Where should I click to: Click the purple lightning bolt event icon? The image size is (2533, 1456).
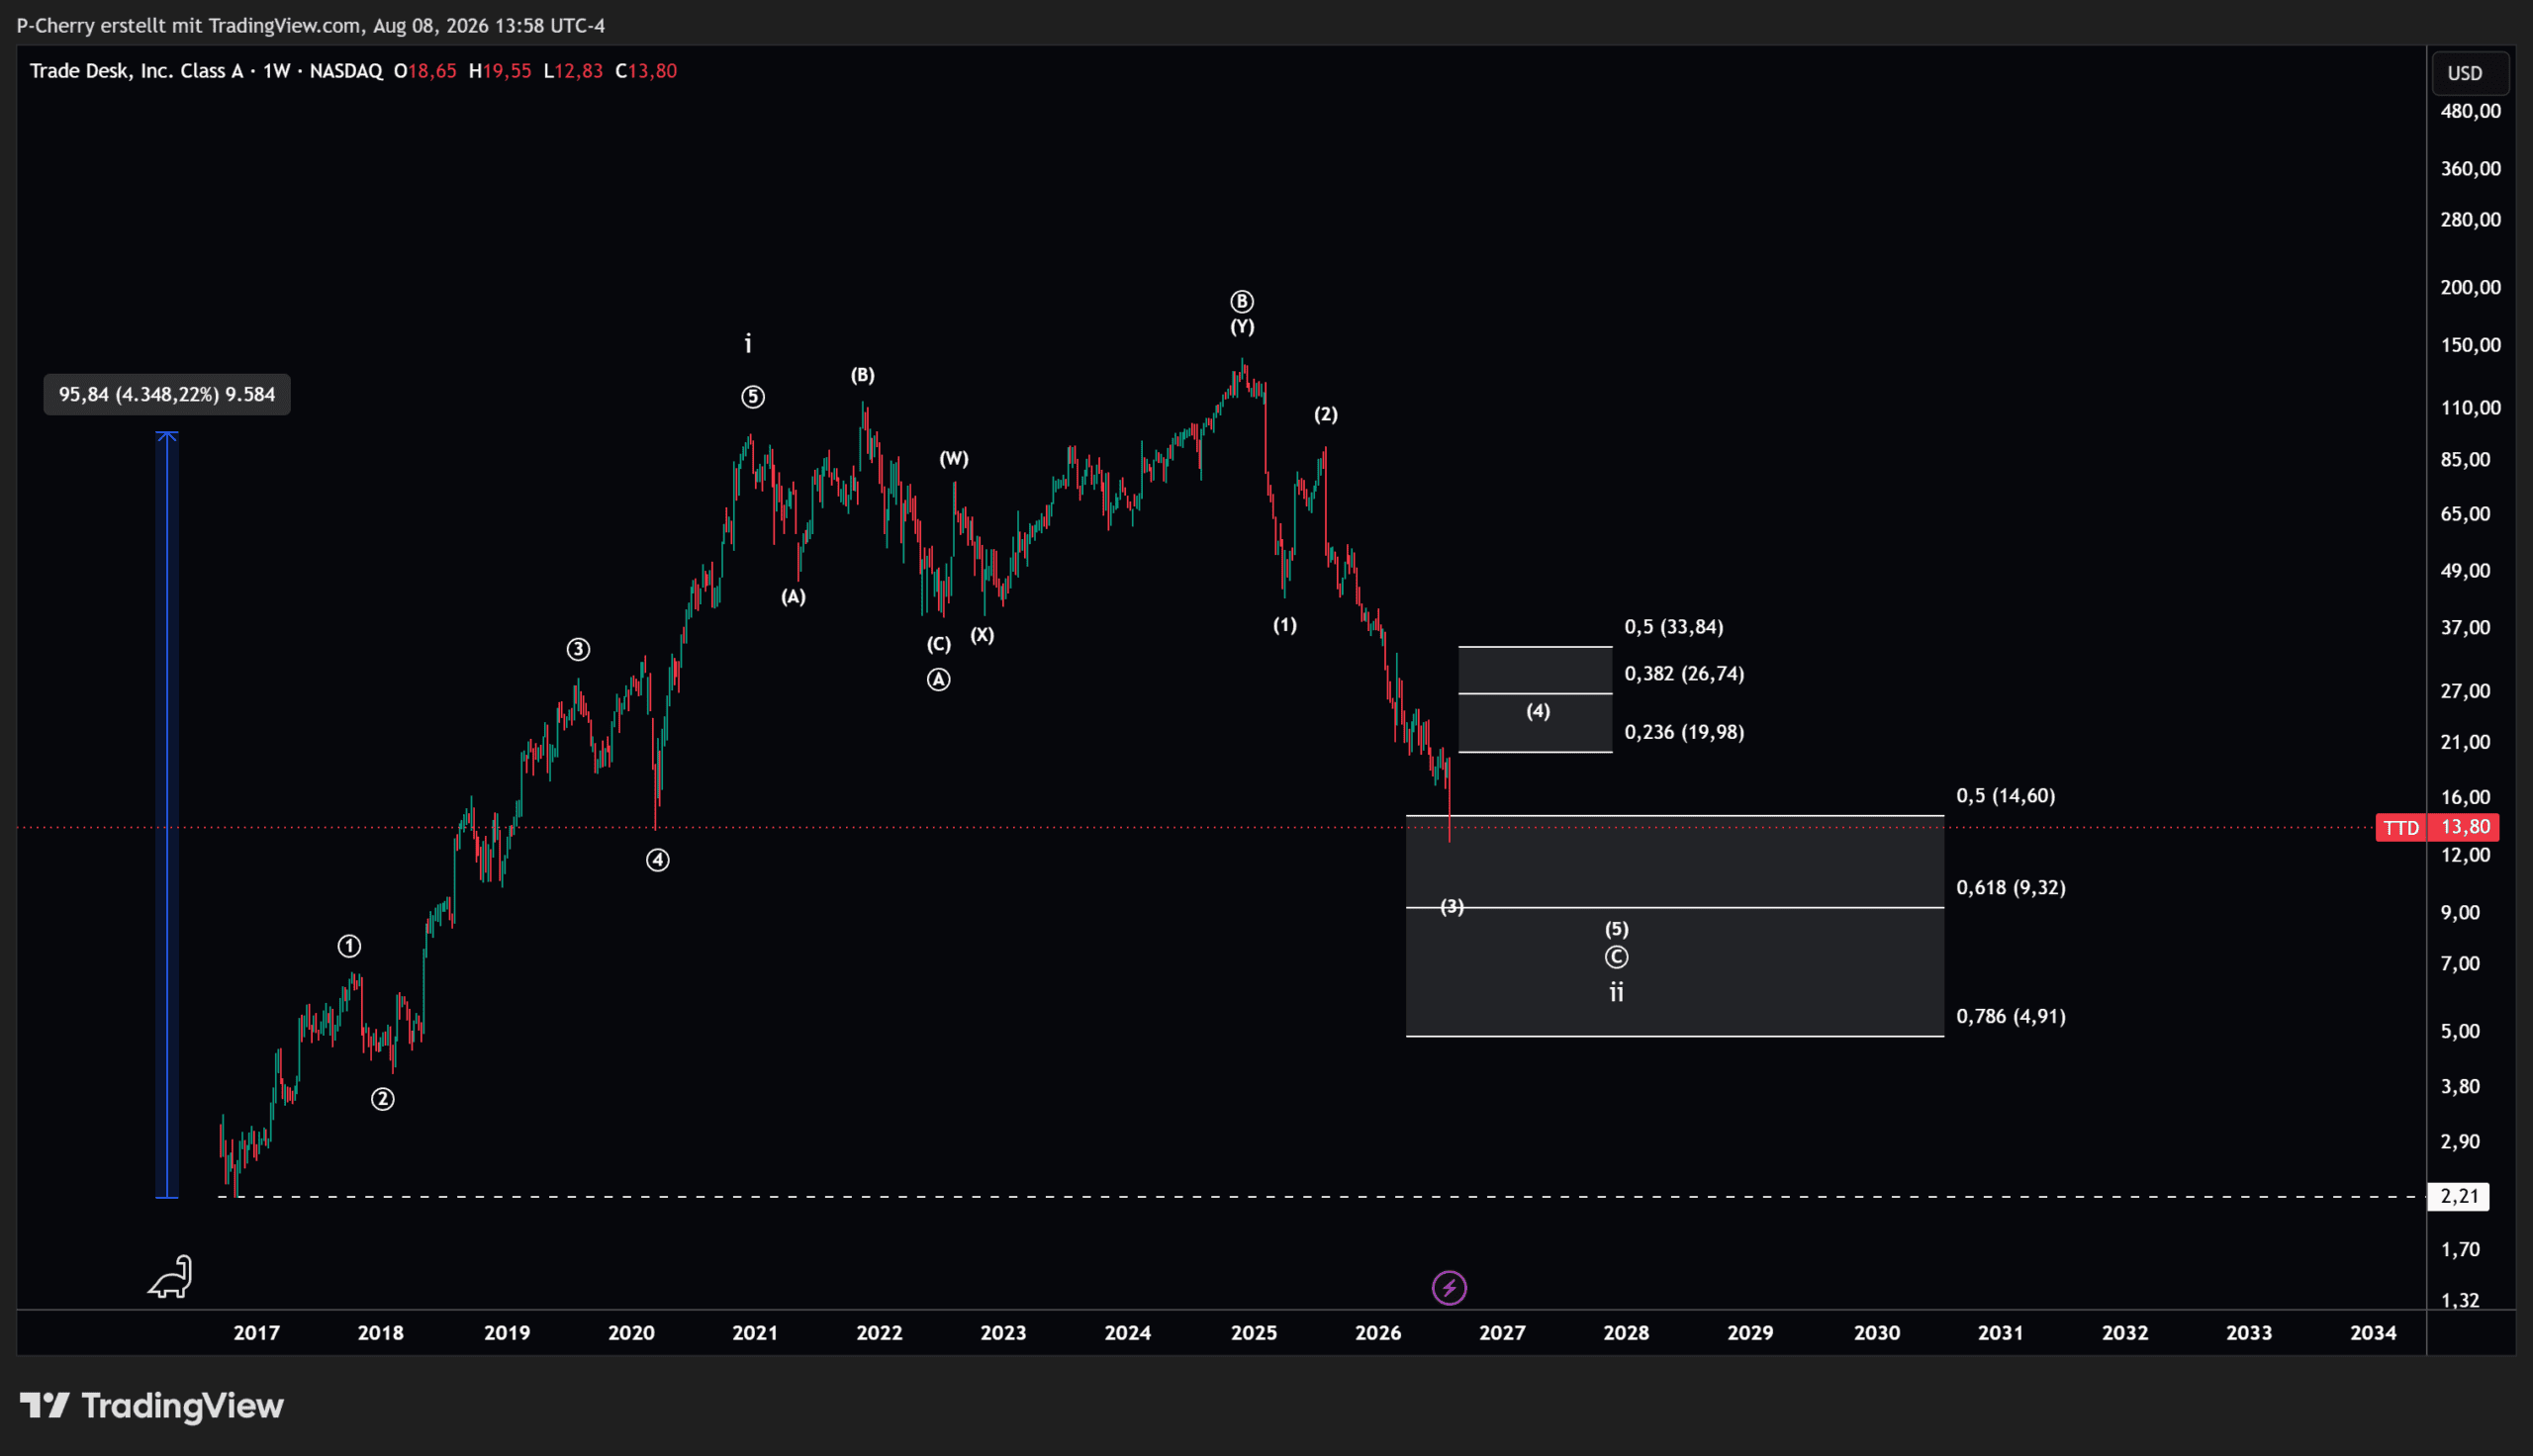1449,1288
